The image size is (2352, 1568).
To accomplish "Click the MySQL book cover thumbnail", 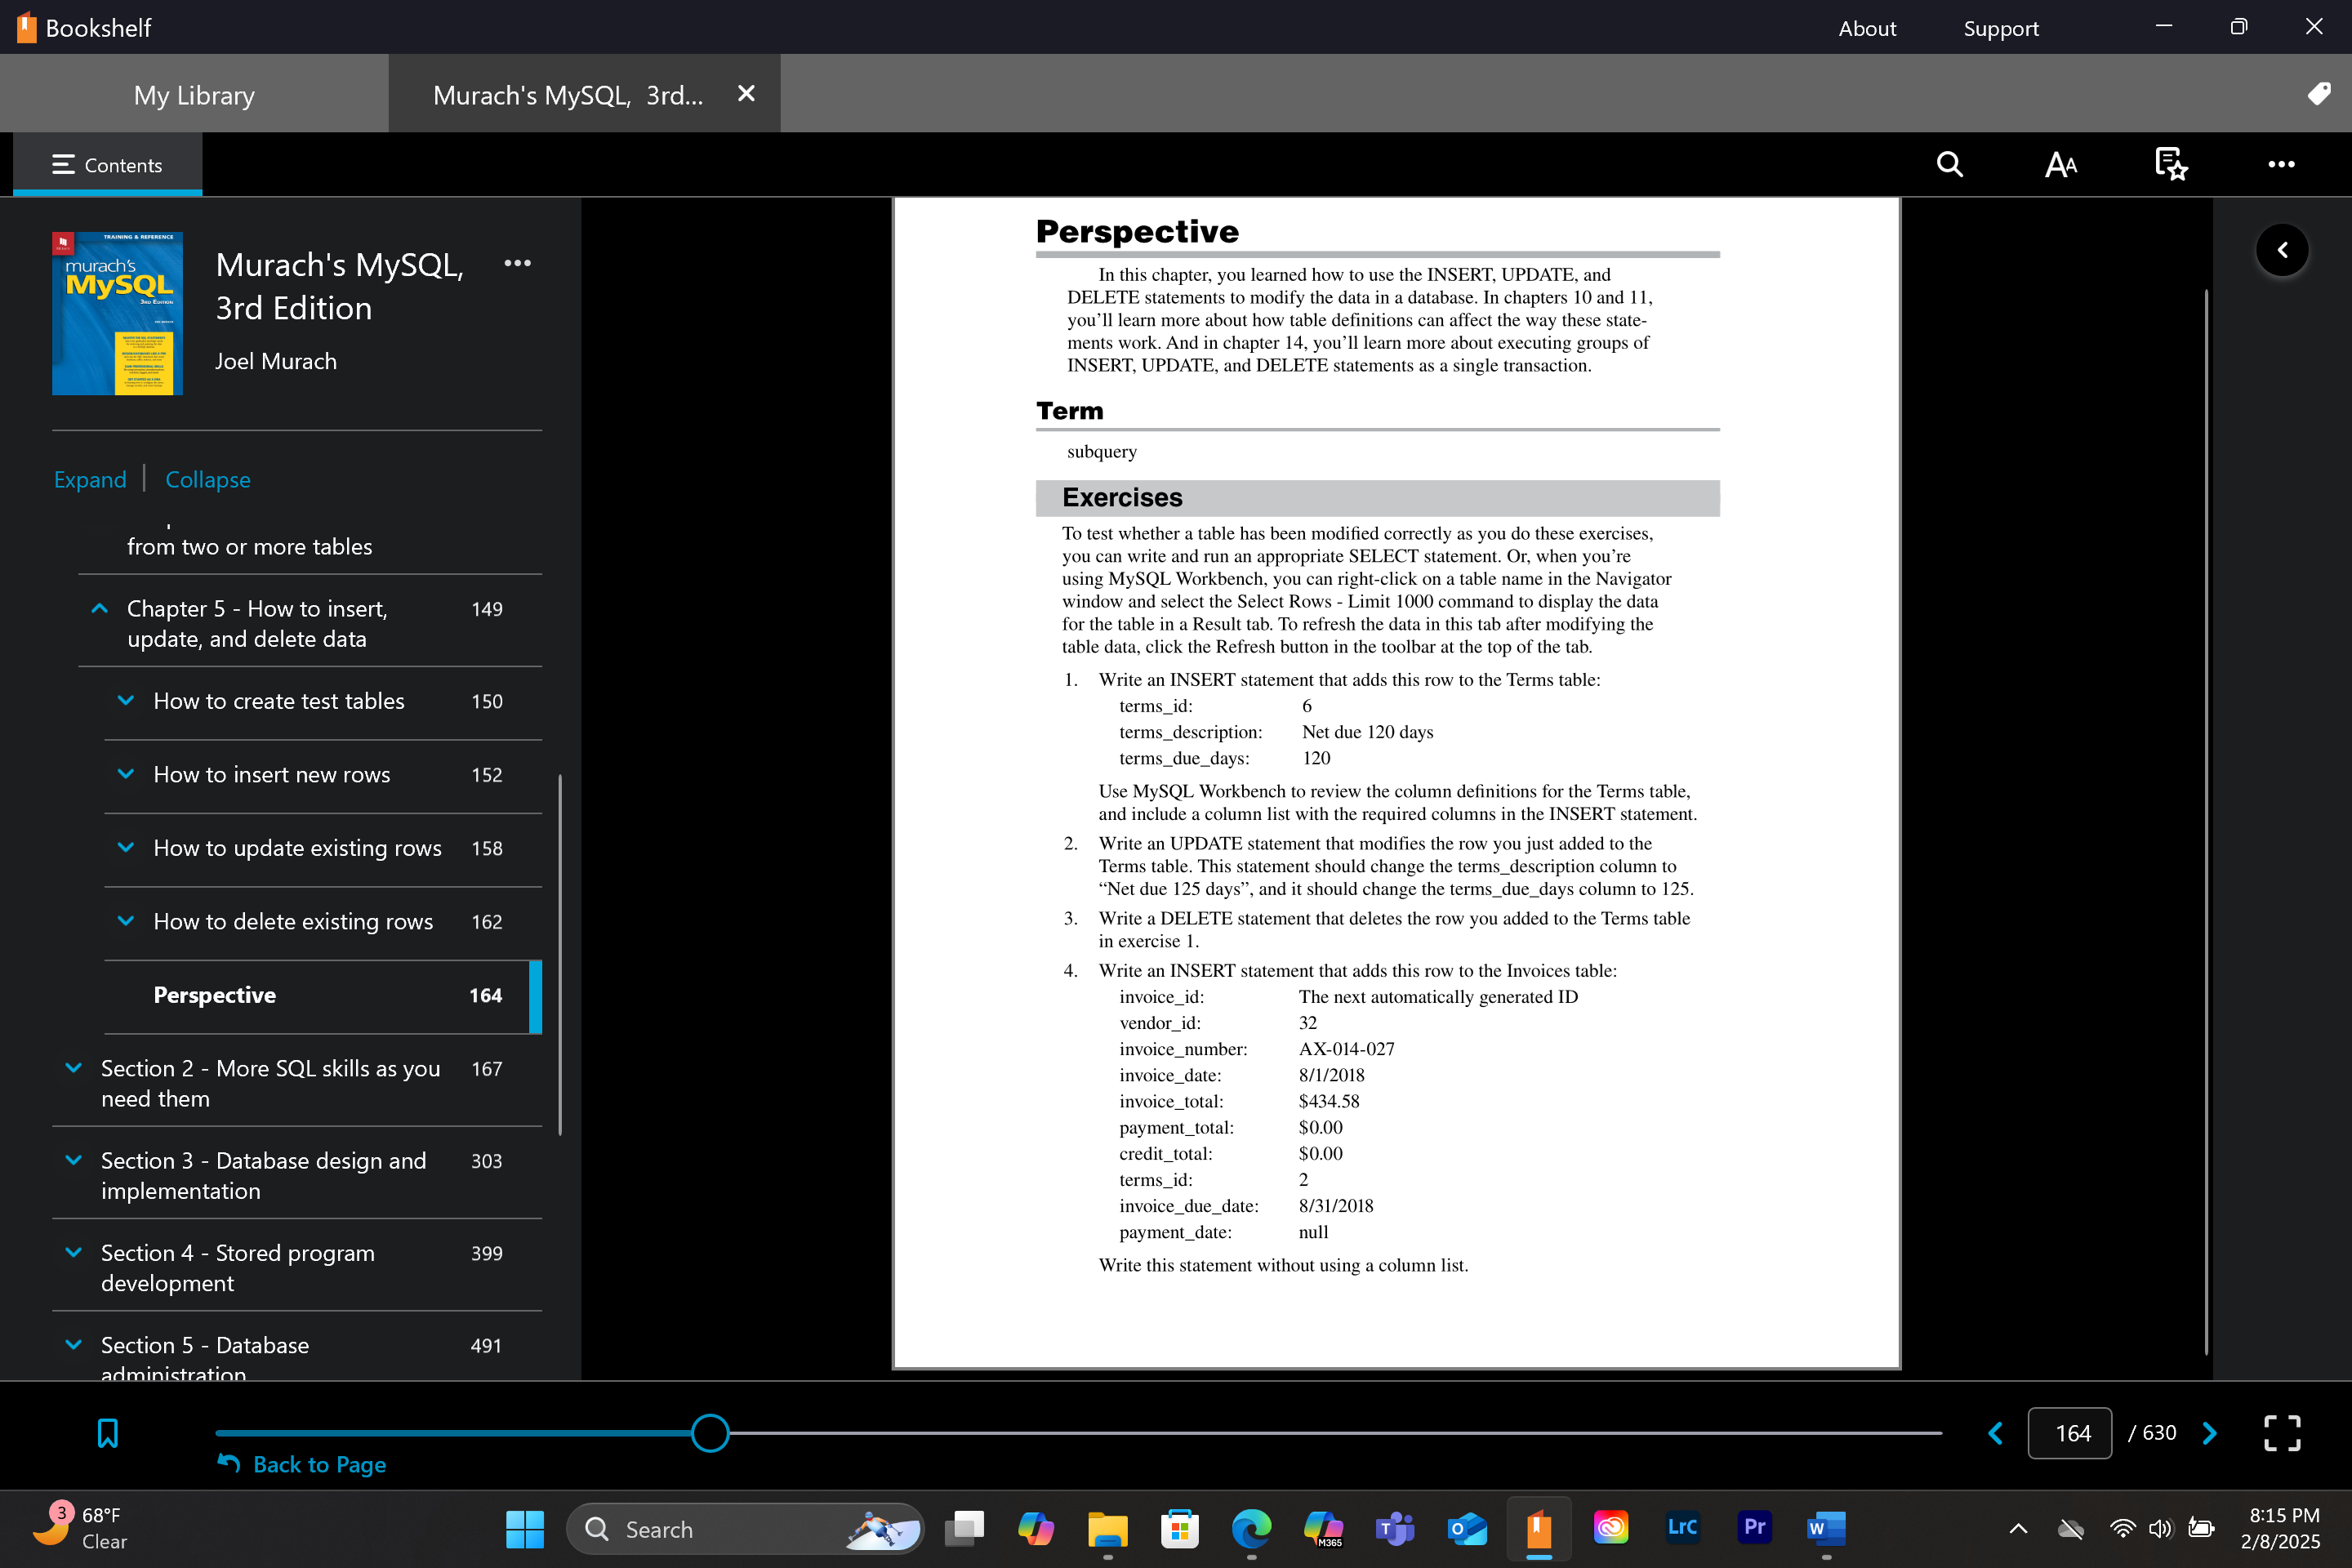I will coord(117,313).
